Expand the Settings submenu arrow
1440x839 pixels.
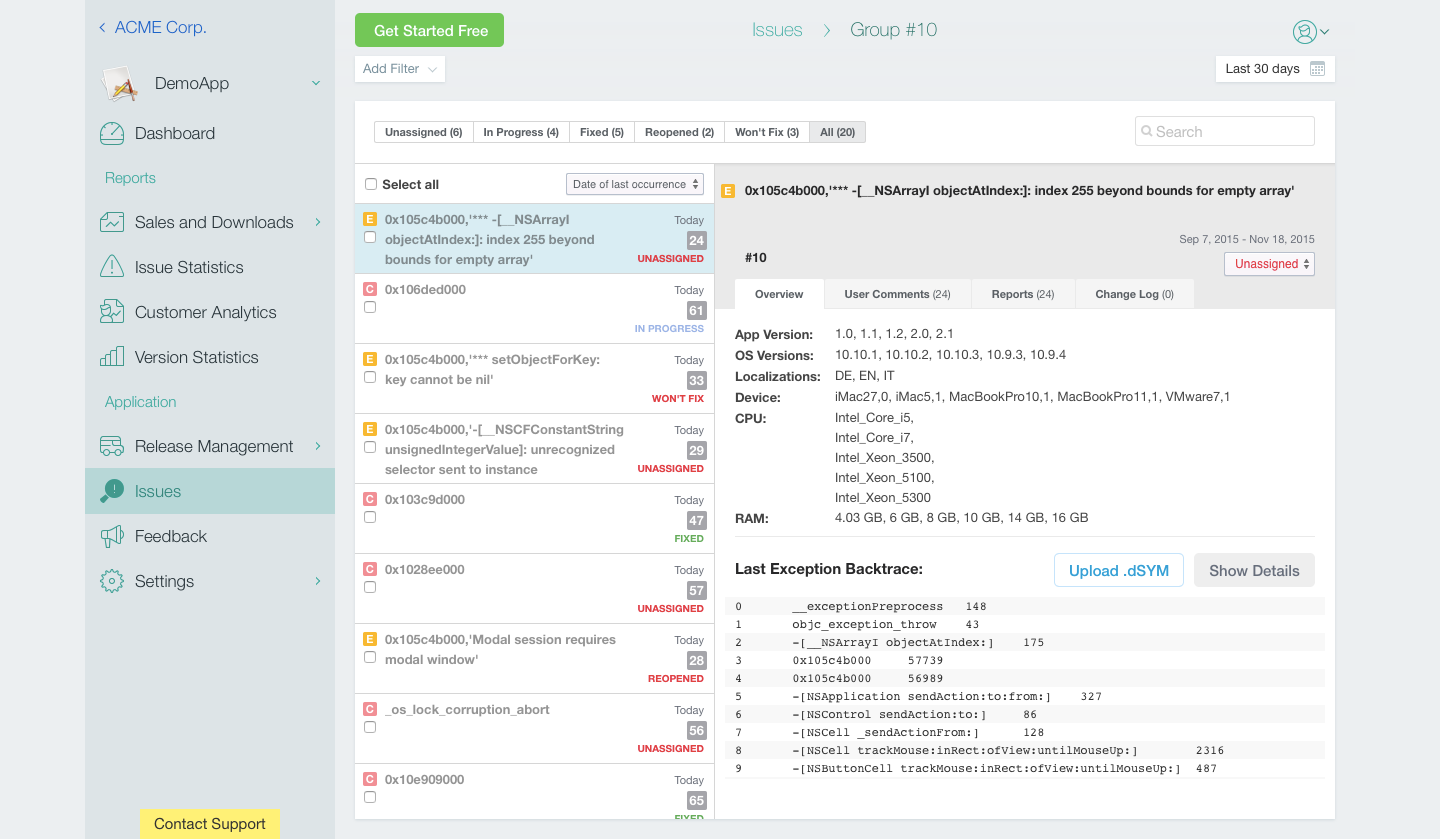tap(318, 581)
